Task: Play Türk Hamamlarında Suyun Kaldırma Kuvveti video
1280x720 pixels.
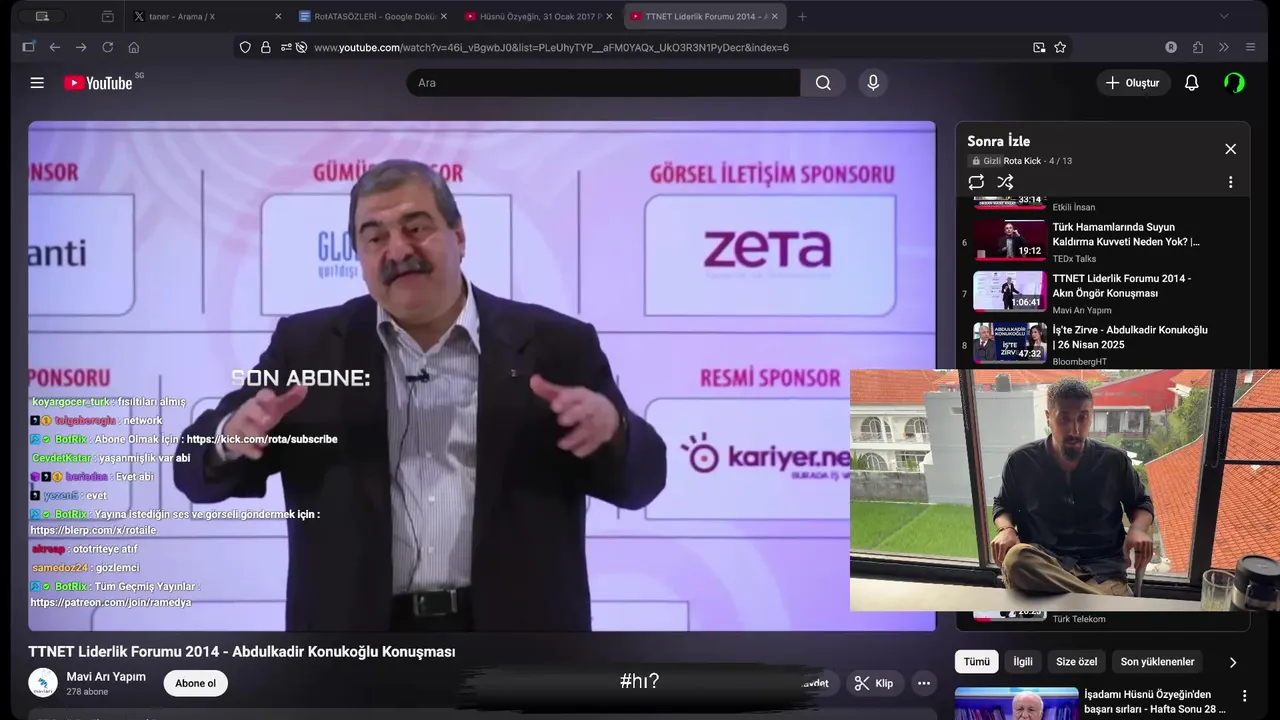Action: (x=1126, y=234)
